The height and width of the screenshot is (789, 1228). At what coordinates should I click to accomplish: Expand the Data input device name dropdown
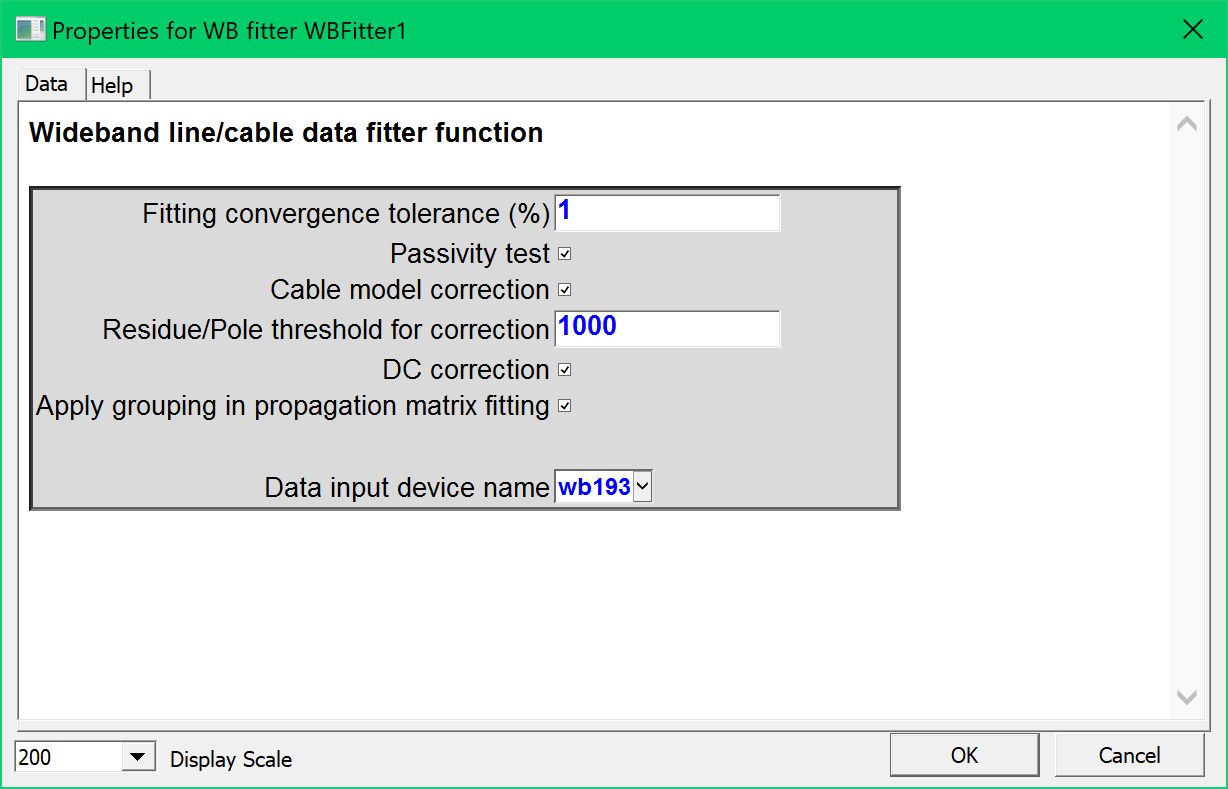click(642, 487)
